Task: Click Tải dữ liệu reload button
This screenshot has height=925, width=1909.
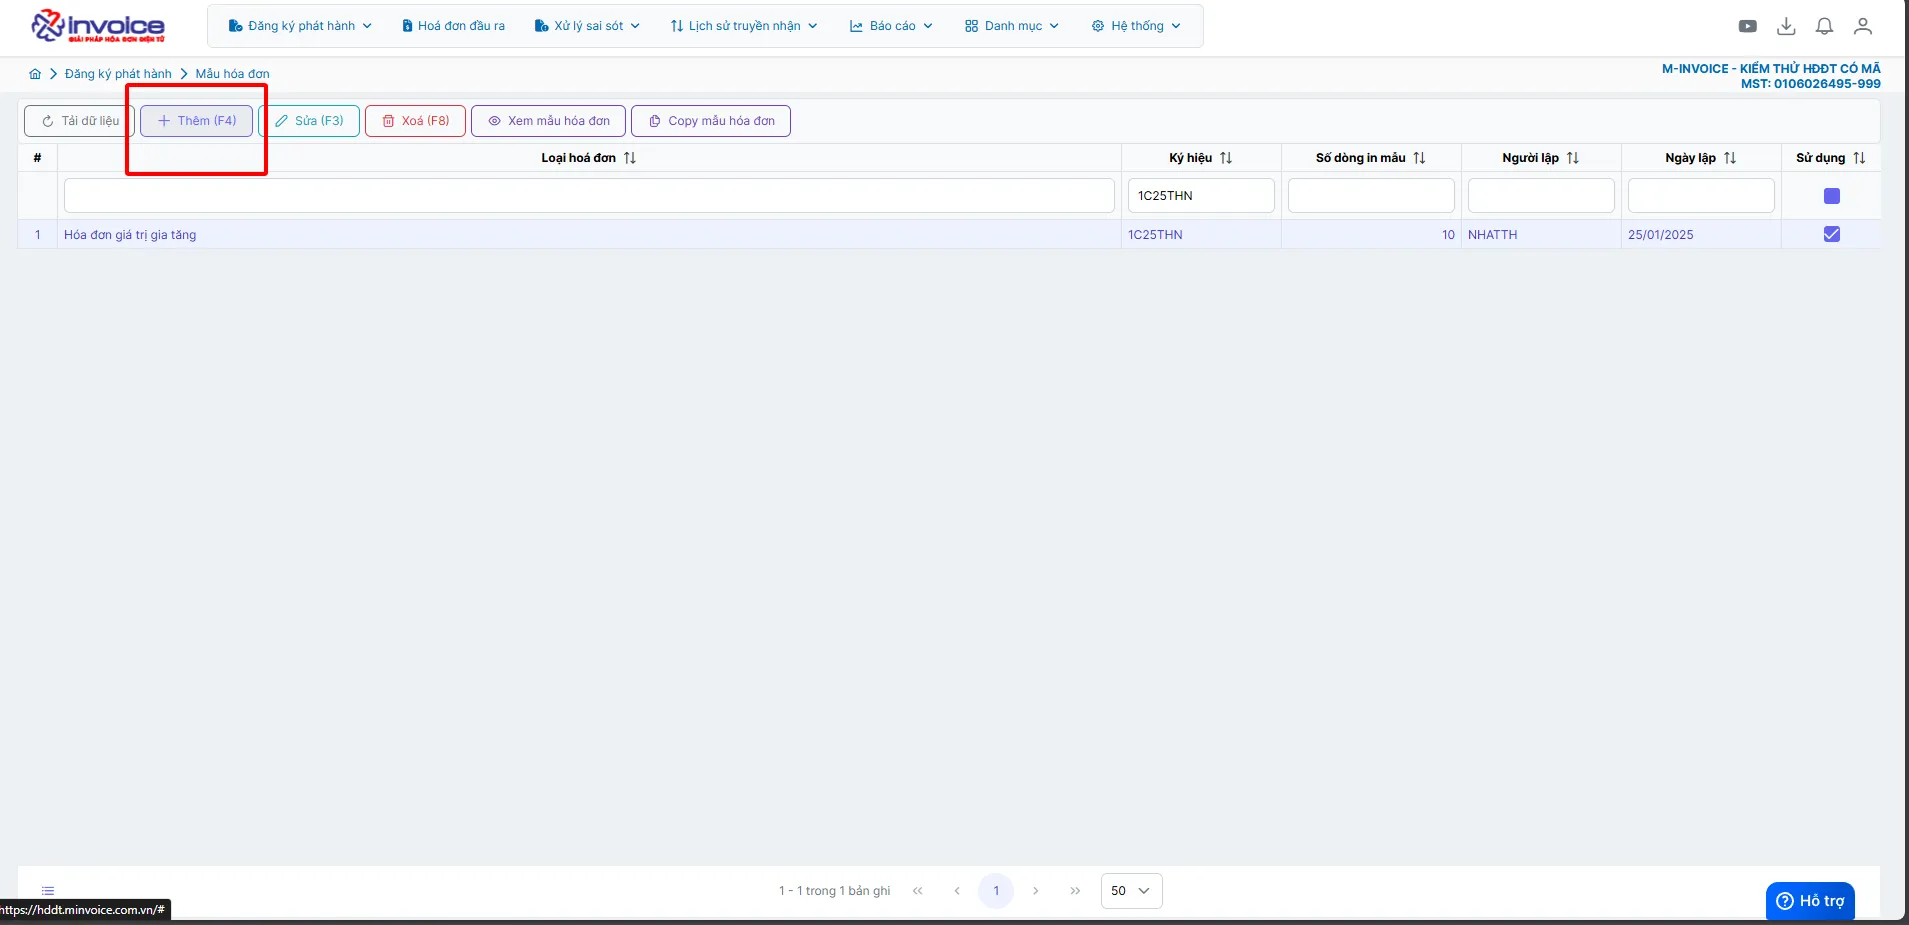Action: (79, 121)
